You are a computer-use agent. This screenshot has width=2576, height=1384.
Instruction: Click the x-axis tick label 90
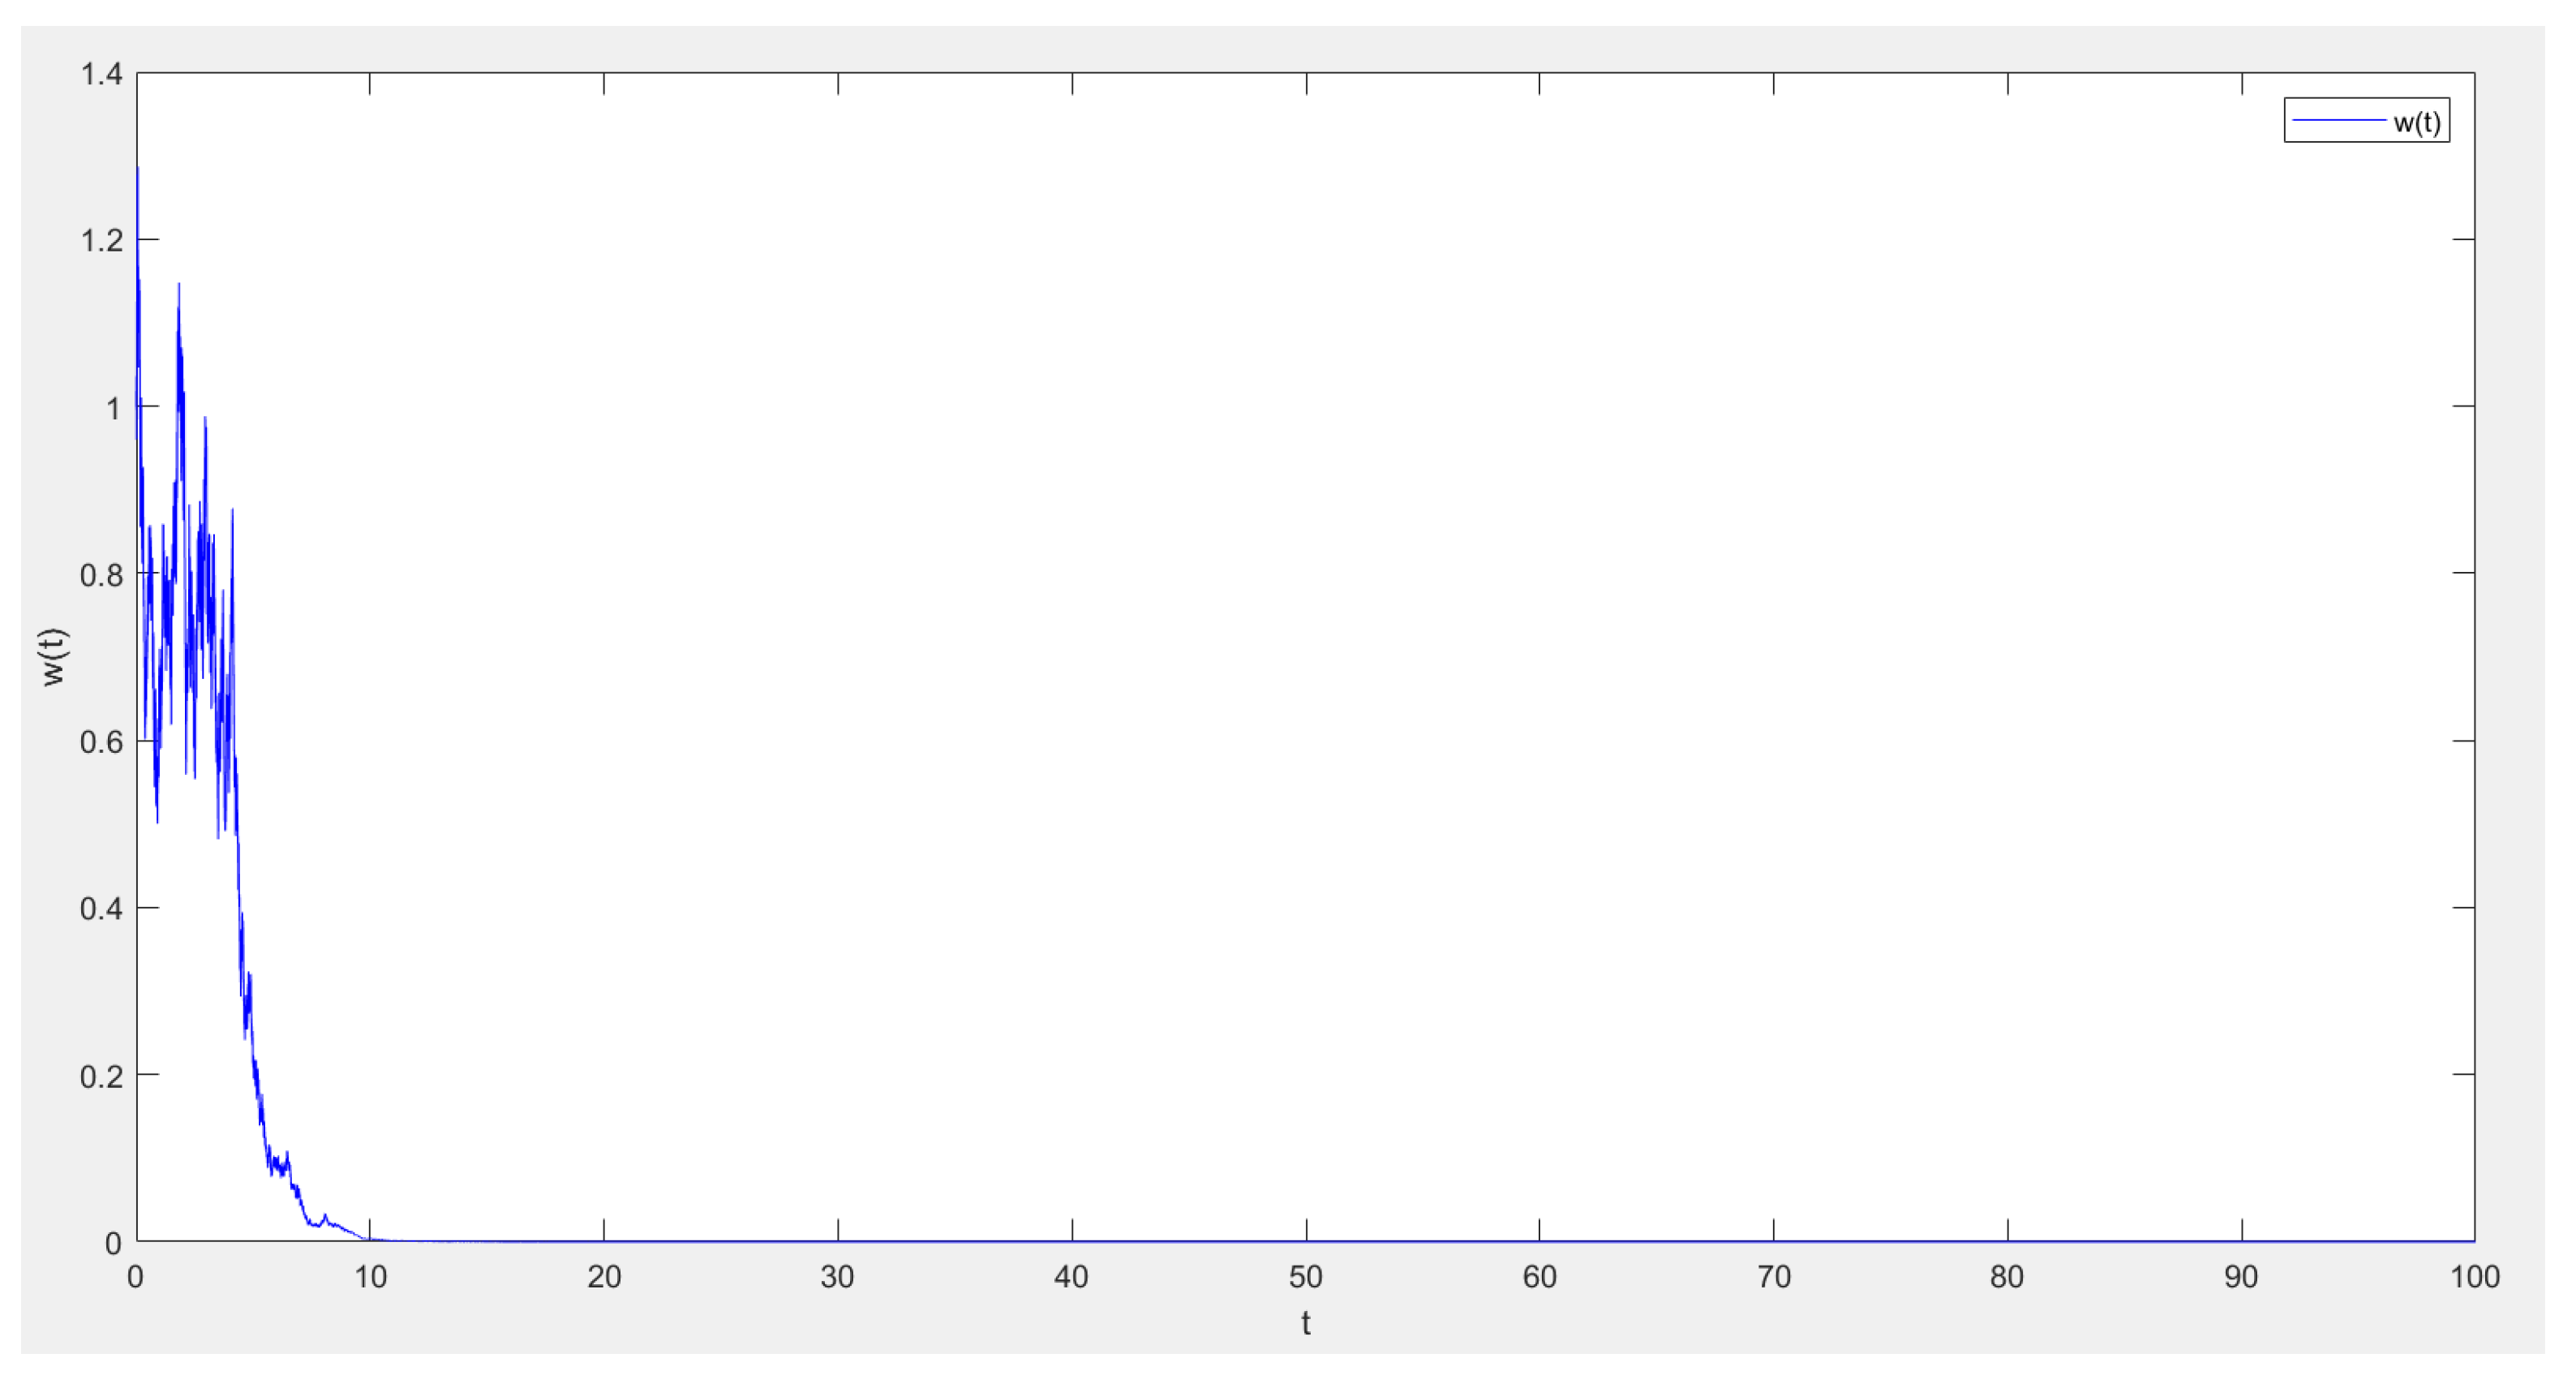coord(2240,1277)
